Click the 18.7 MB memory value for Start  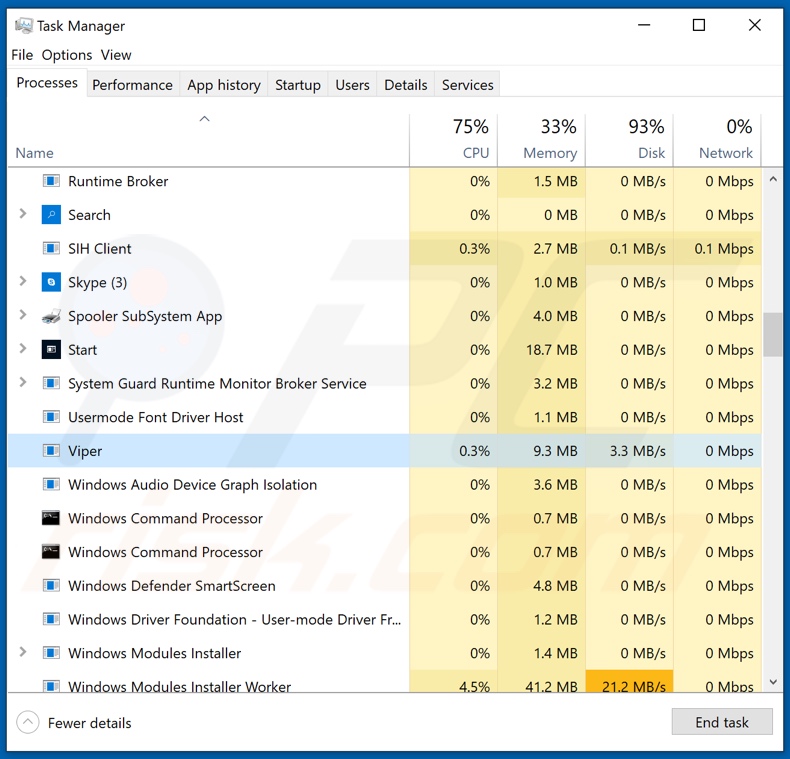(x=552, y=349)
